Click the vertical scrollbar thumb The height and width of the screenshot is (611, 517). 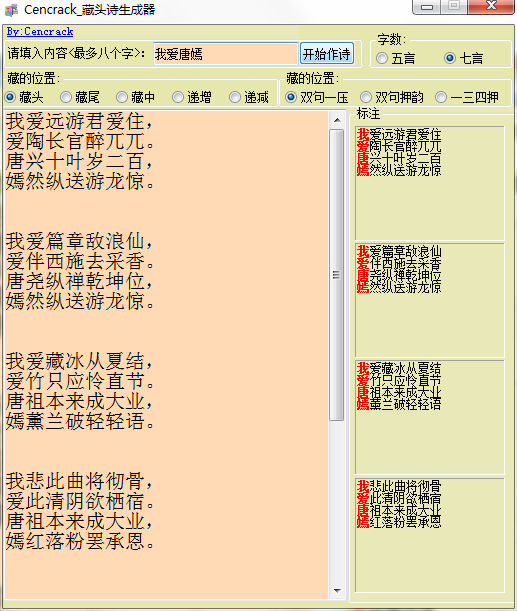click(x=337, y=275)
